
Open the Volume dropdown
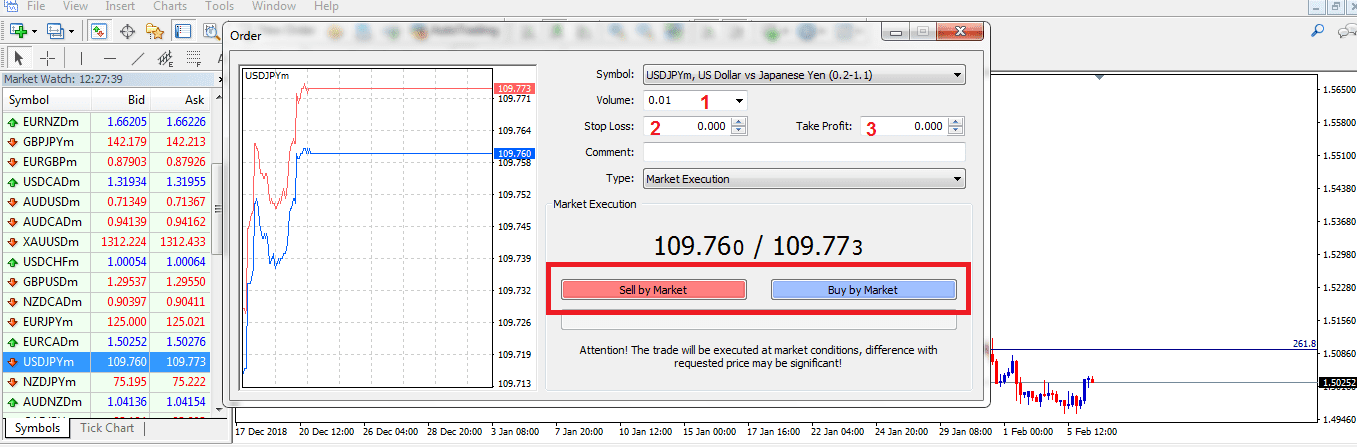tap(739, 100)
